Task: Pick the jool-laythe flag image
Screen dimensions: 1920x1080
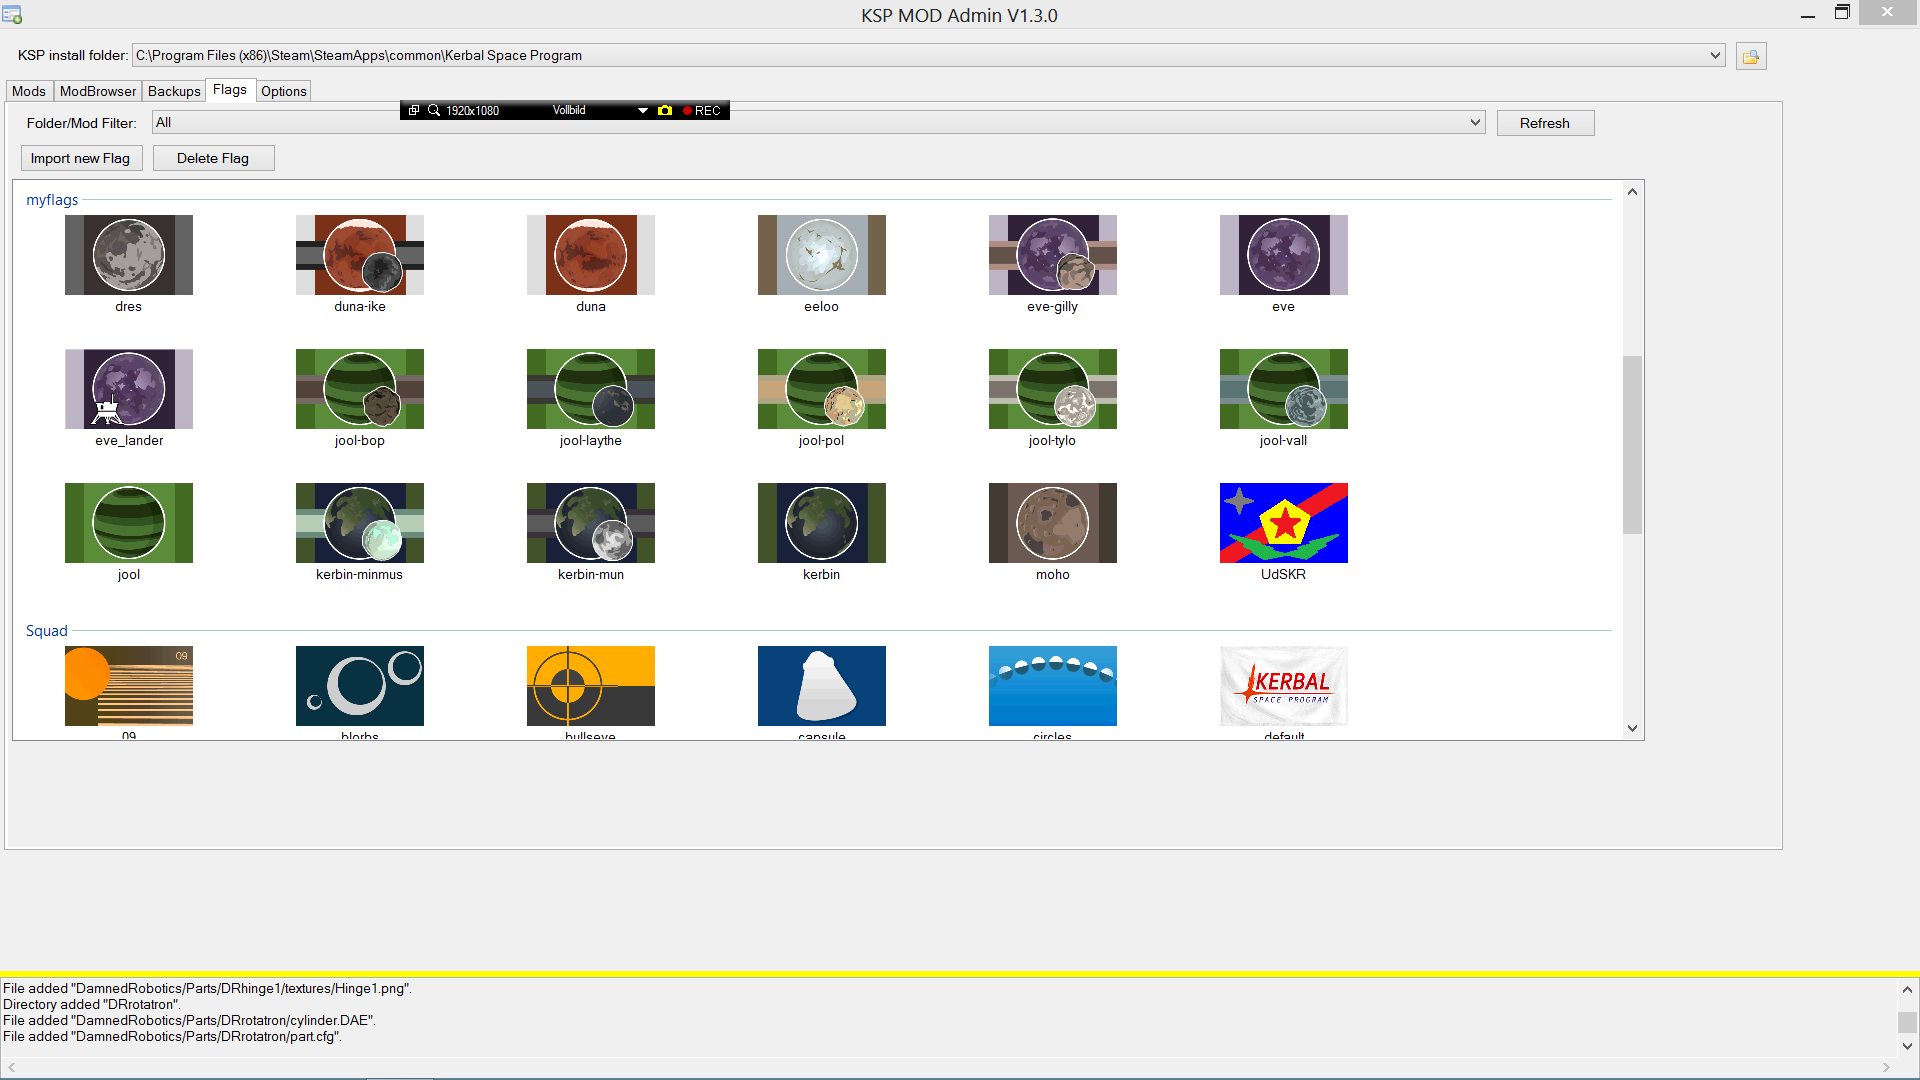Action: (590, 389)
